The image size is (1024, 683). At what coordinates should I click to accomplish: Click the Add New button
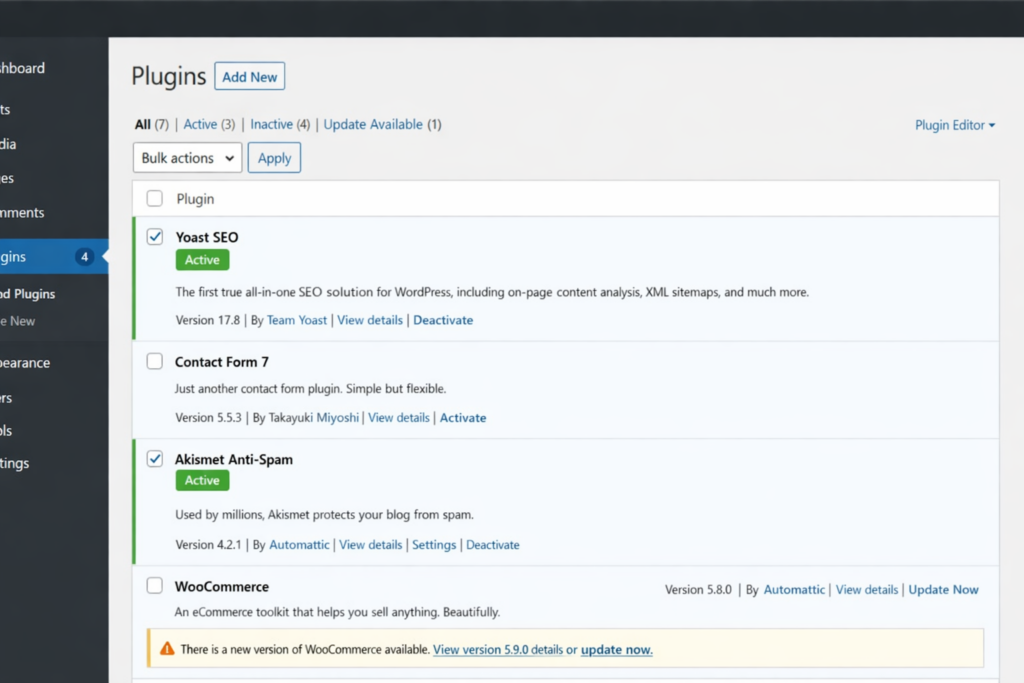pyautogui.click(x=249, y=77)
